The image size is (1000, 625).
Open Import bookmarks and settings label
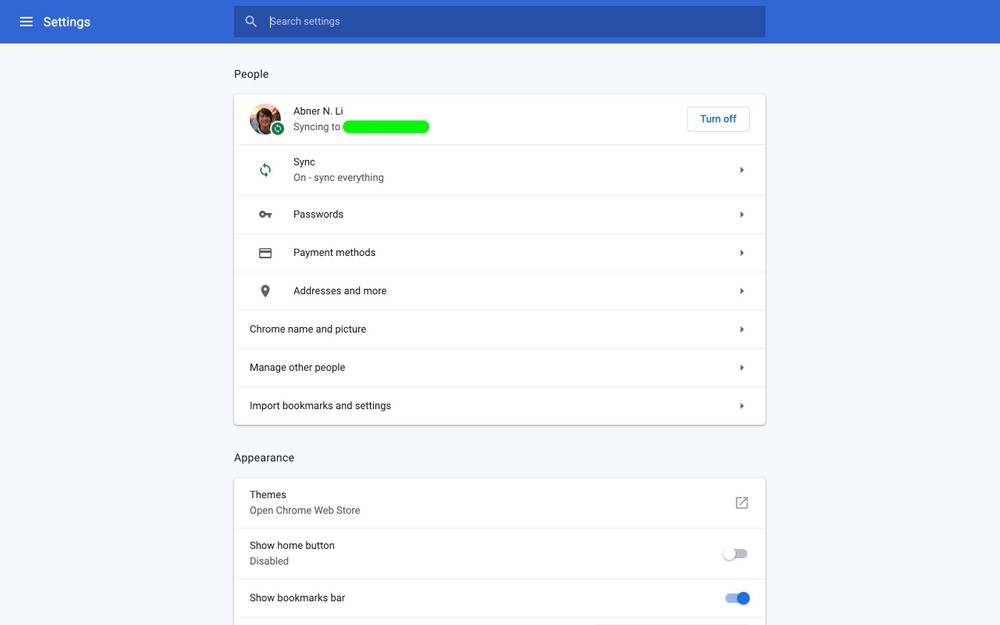click(x=320, y=406)
